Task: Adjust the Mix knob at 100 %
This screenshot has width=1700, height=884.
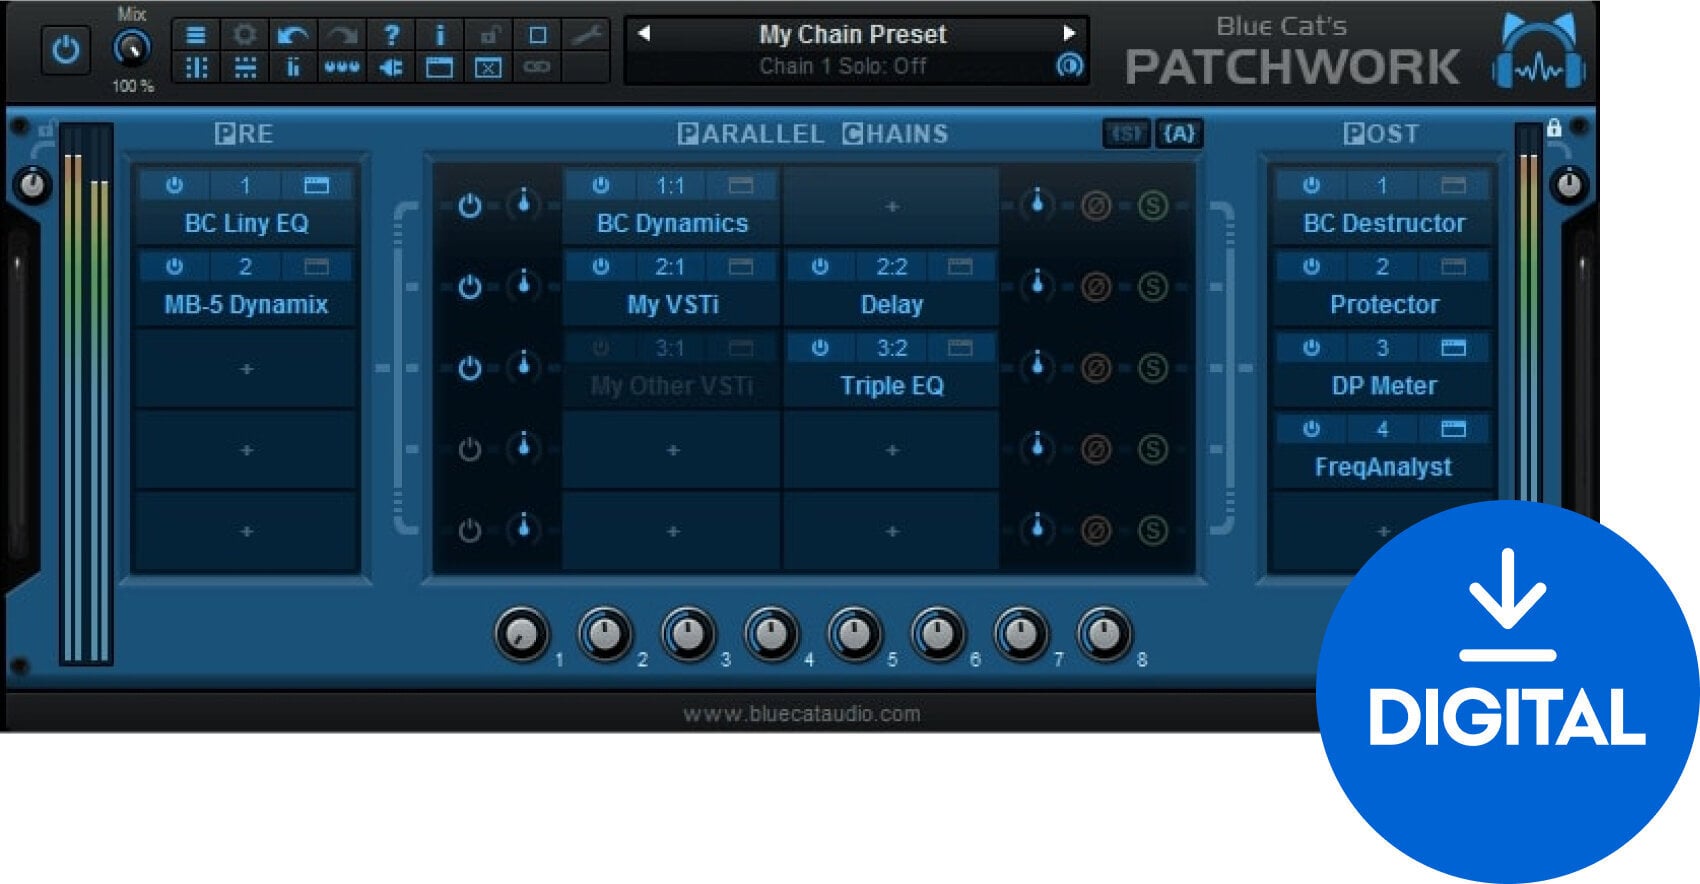Action: (132, 48)
